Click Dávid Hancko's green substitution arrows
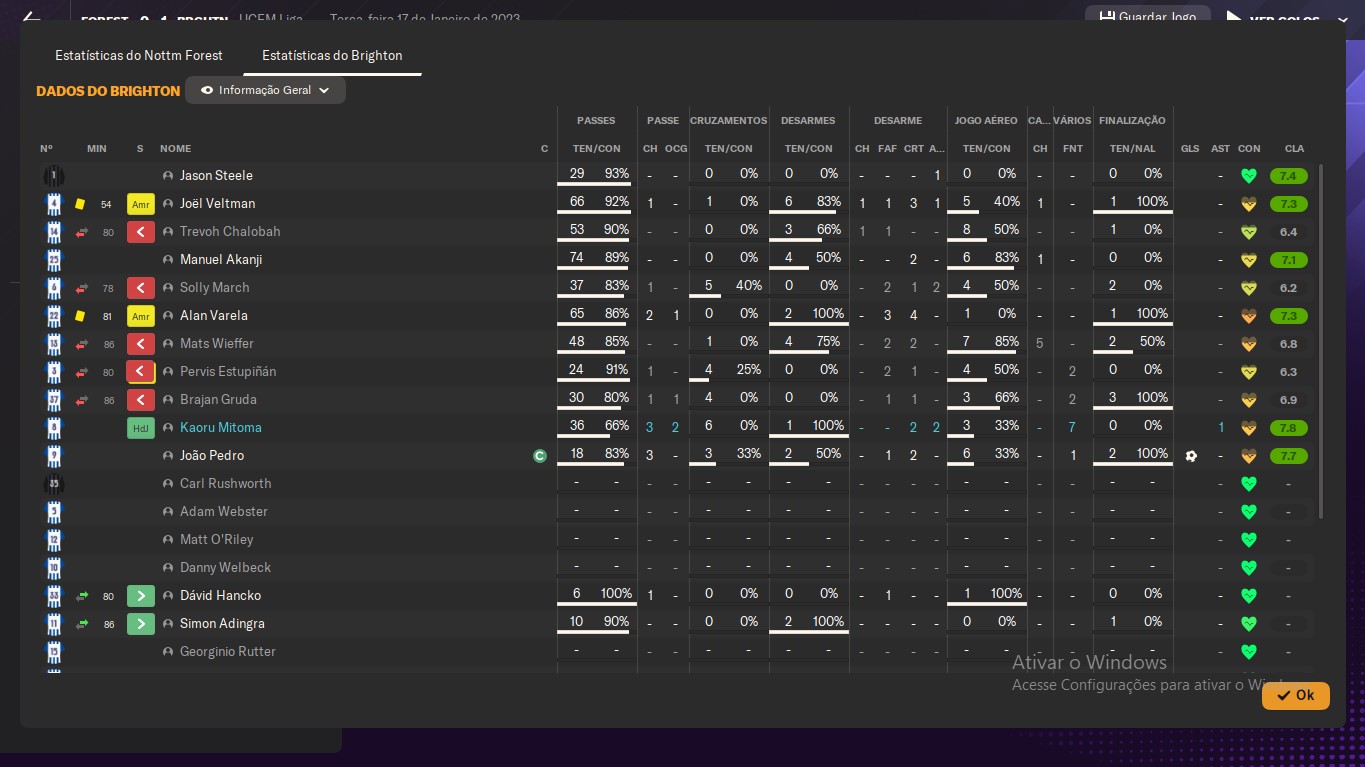This screenshot has height=767, width=1365. coord(82,596)
